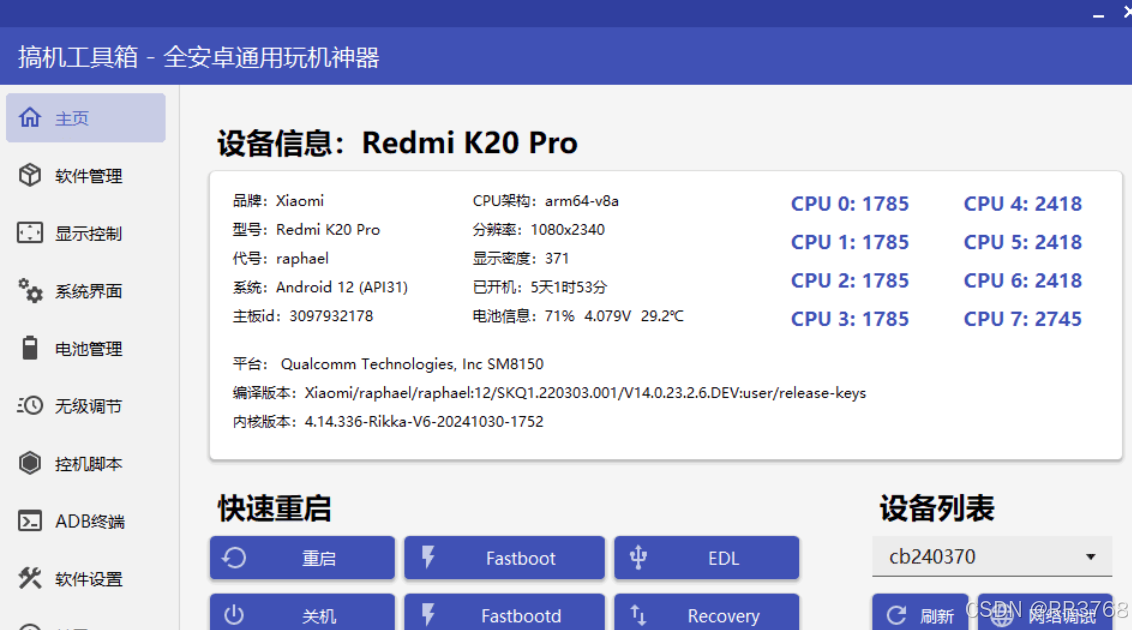Click the refresh icon on 刷新
This screenshot has height=630, width=1132.
pyautogui.click(x=897, y=616)
